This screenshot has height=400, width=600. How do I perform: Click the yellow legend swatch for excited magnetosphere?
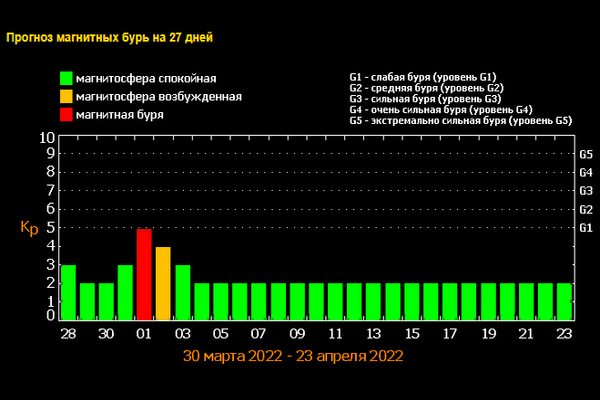coord(66,96)
